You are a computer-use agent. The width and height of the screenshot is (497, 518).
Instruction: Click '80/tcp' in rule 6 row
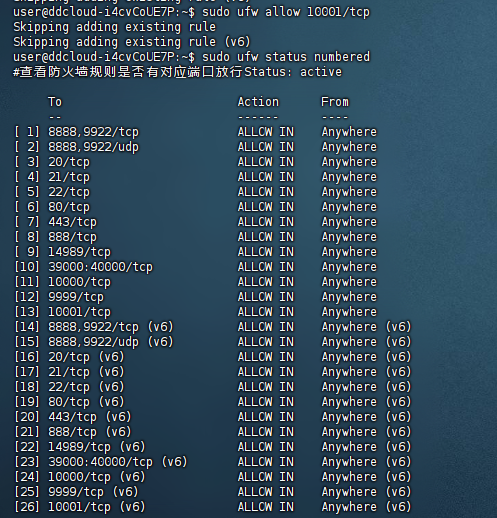69,207
